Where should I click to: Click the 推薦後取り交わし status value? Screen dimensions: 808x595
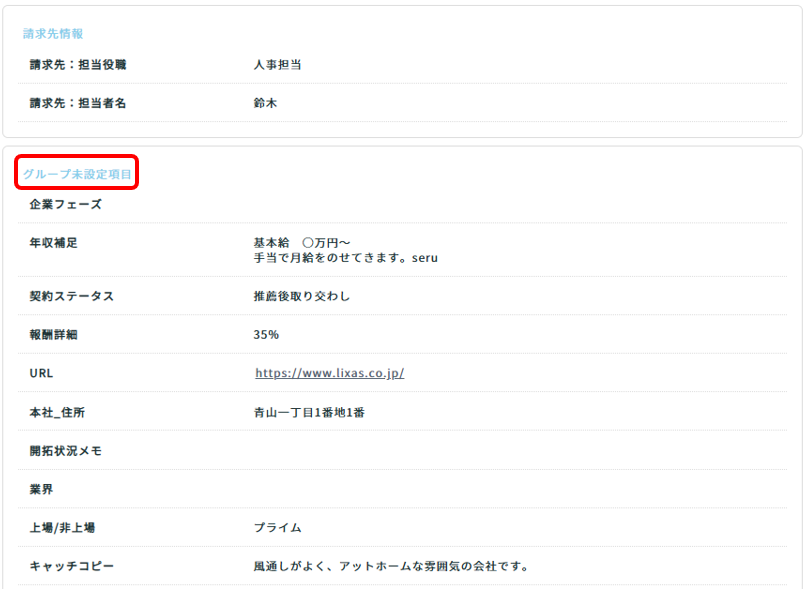click(302, 296)
